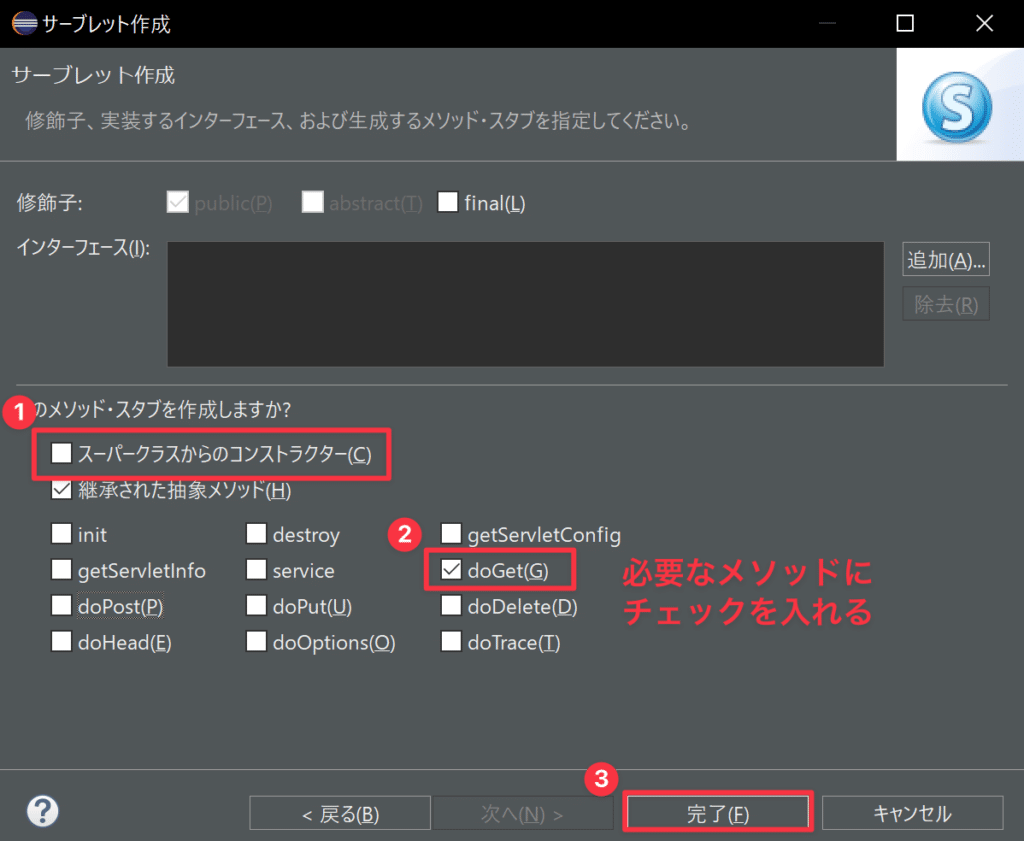
Task: Enable the service method checkbox
Action: pyautogui.click(x=257, y=571)
